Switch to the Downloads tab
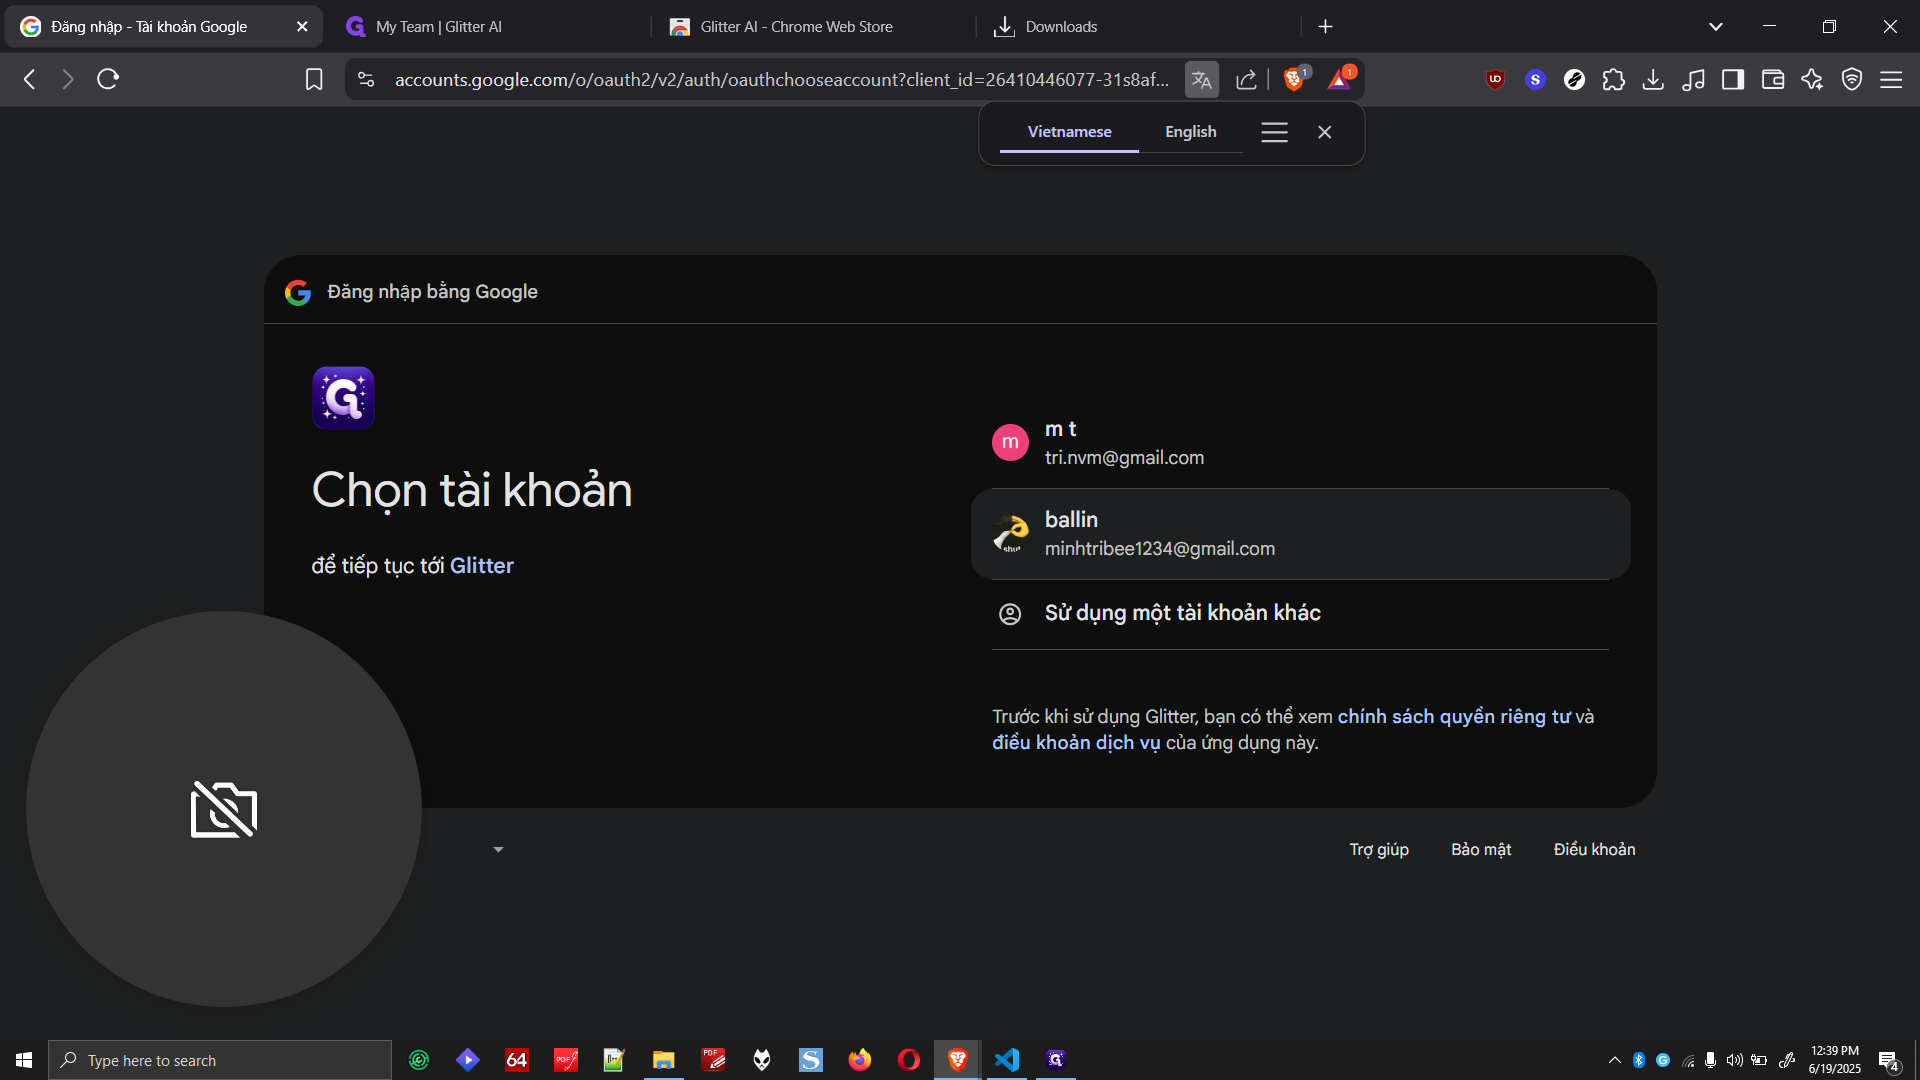 point(1138,27)
